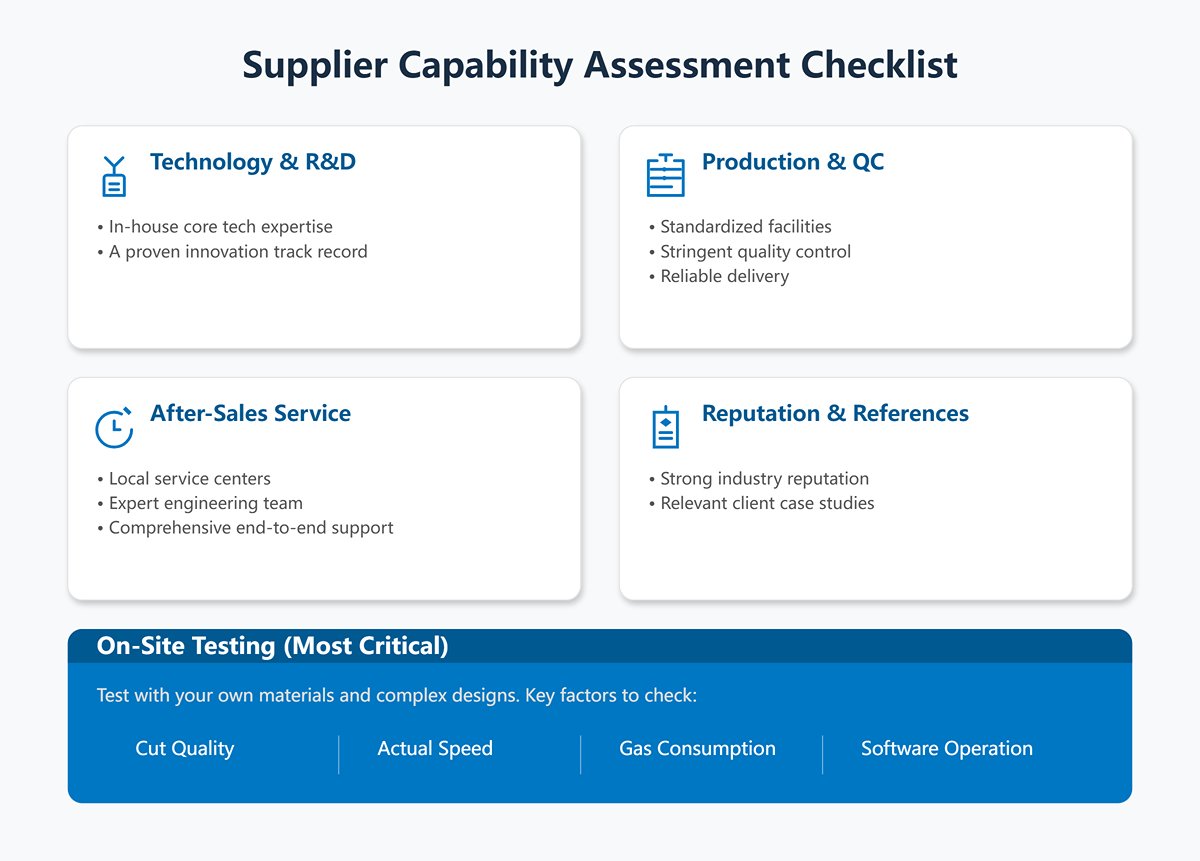Select the Local service centers bullet
Screen dimensions: 1200x861
point(189,479)
